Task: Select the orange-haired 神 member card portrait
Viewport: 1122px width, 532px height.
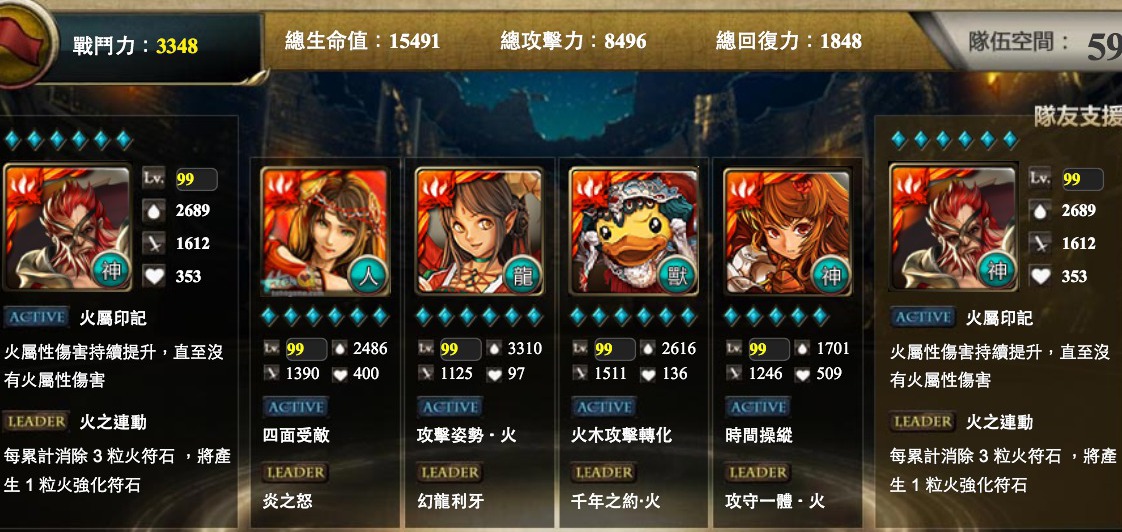Action: point(788,231)
